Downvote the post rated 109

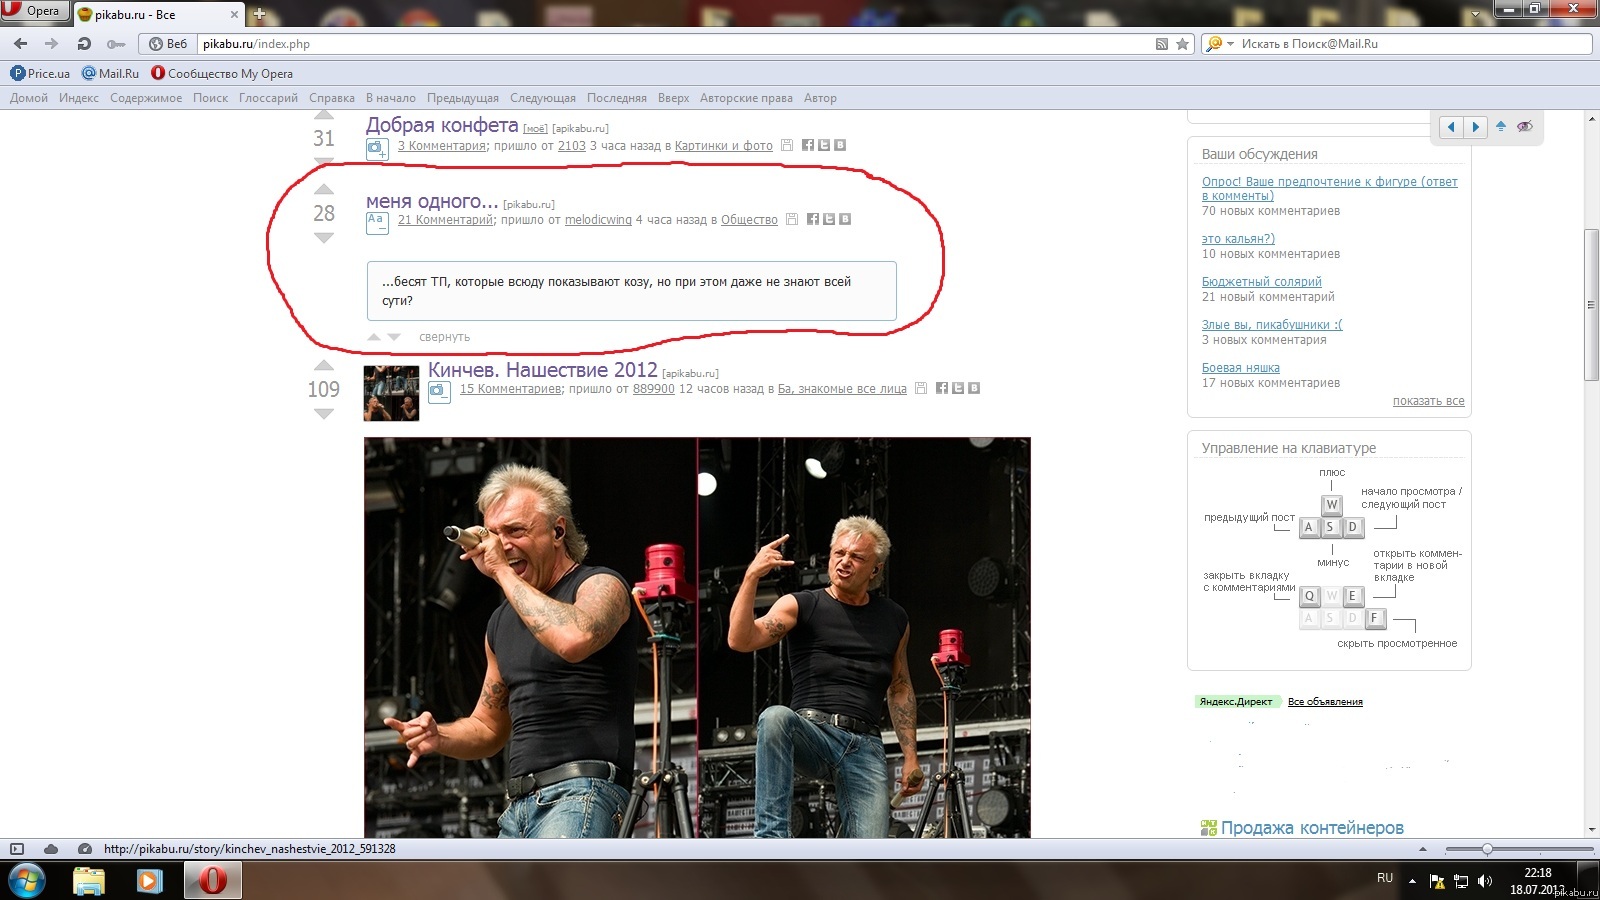[324, 414]
